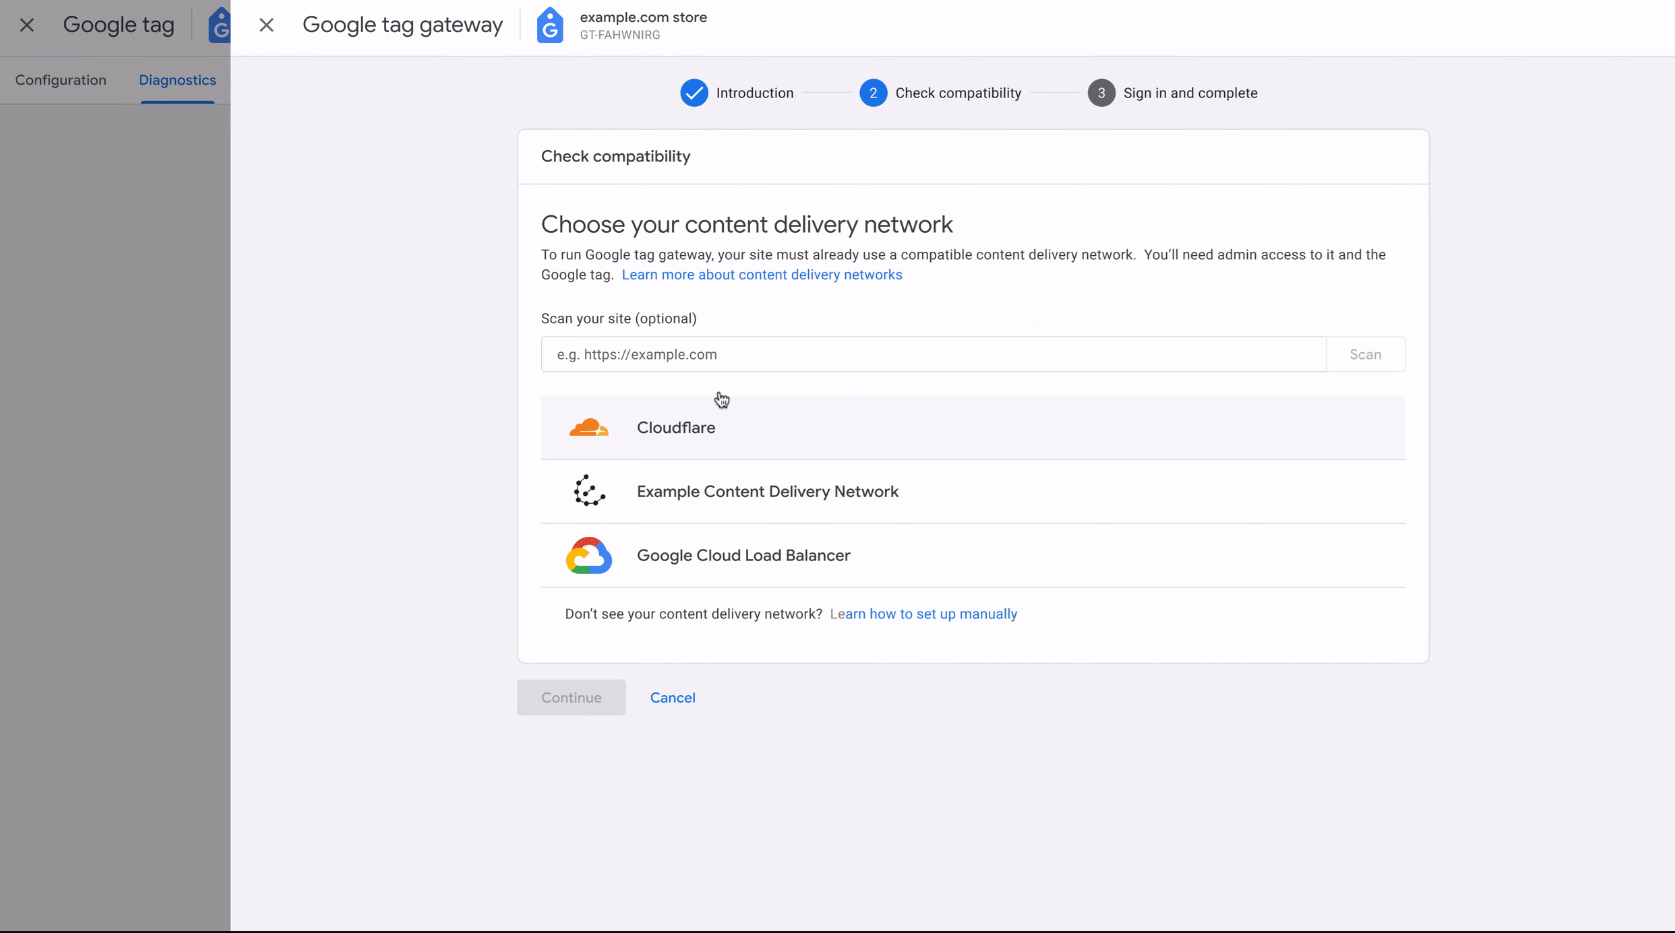Open Learn how to set up manually link
Screen dimensions: 1675x933
point(923,614)
